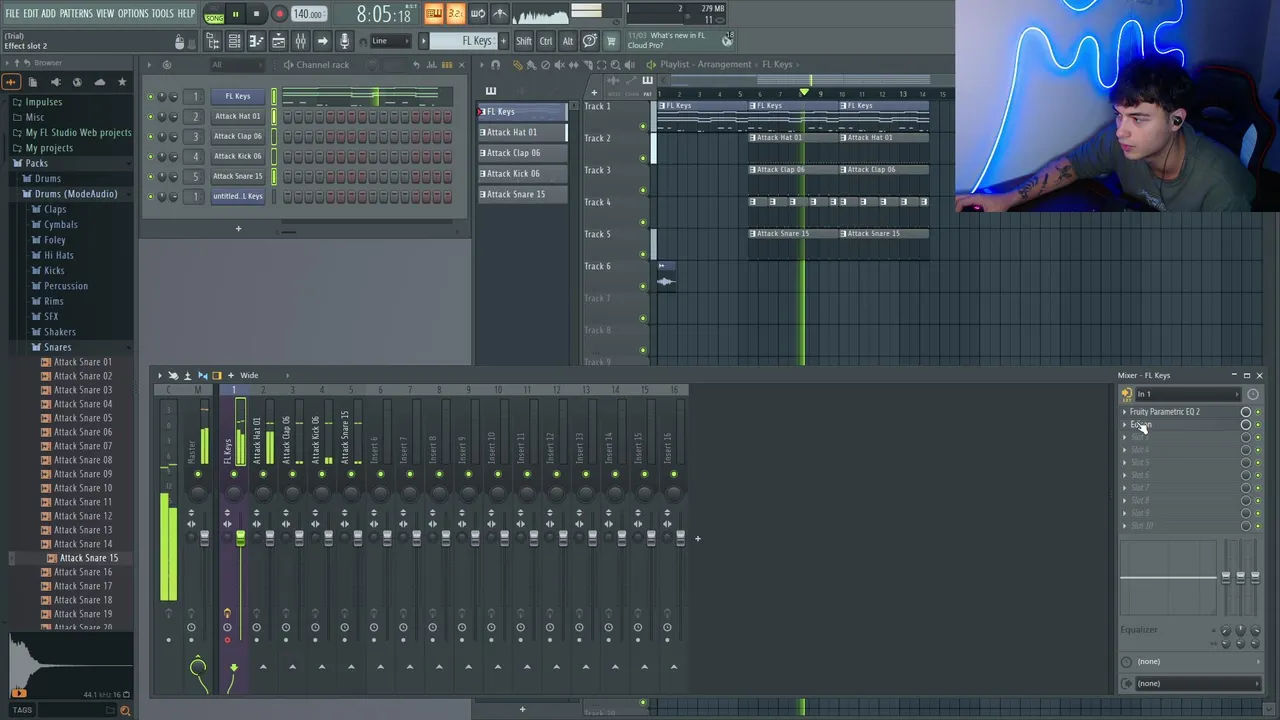Open the HELP menu

point(186,13)
